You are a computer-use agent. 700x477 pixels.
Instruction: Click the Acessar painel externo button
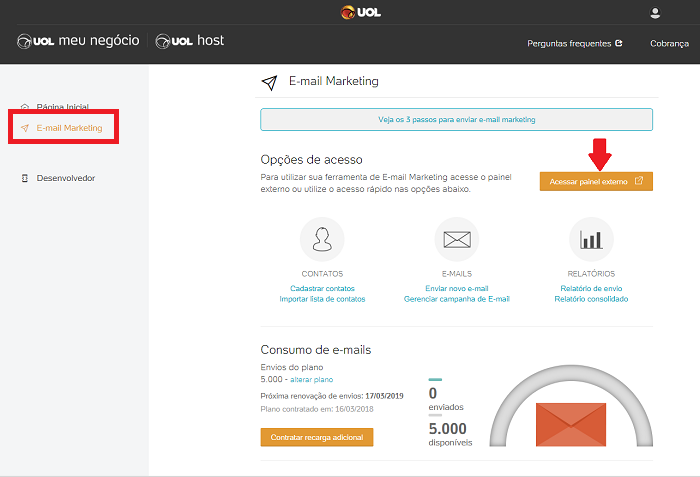coord(596,181)
